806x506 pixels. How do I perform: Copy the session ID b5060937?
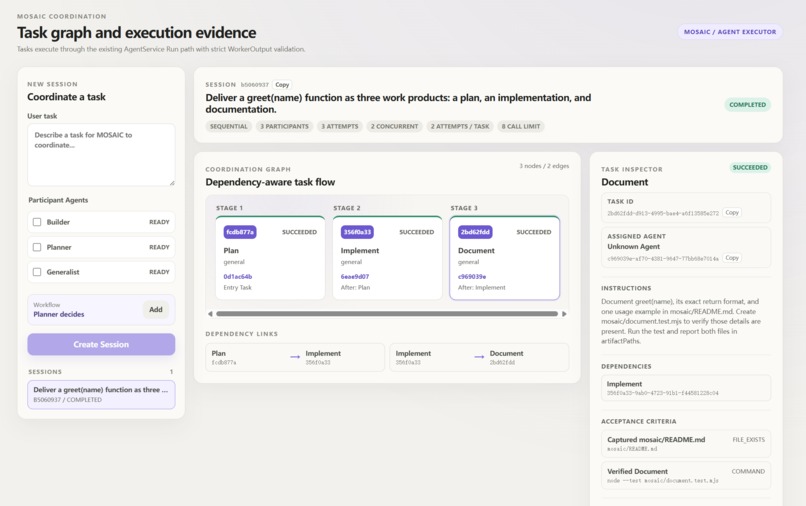click(x=282, y=85)
